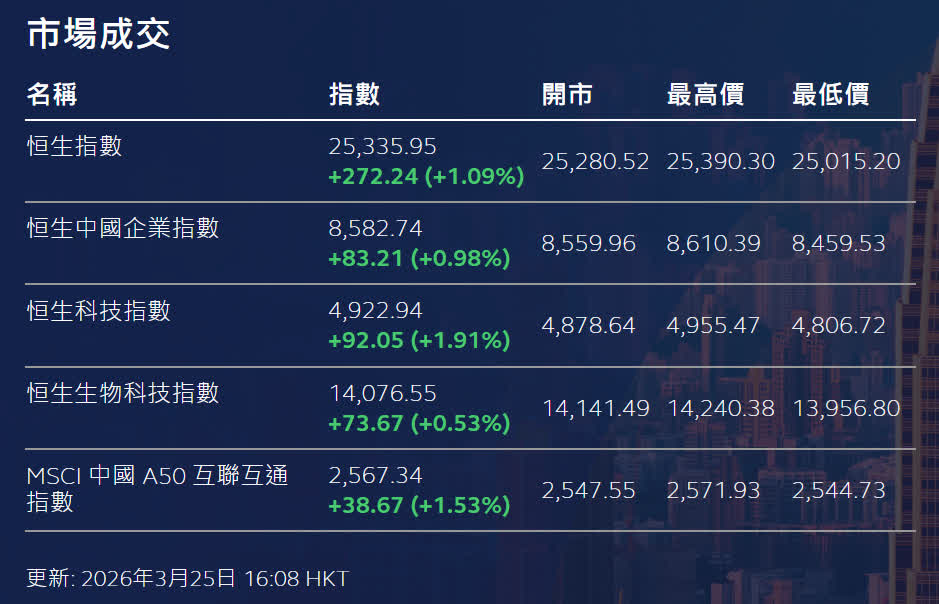939x604 pixels.
Task: Open the 恒生指數 index link
Action: (74, 146)
